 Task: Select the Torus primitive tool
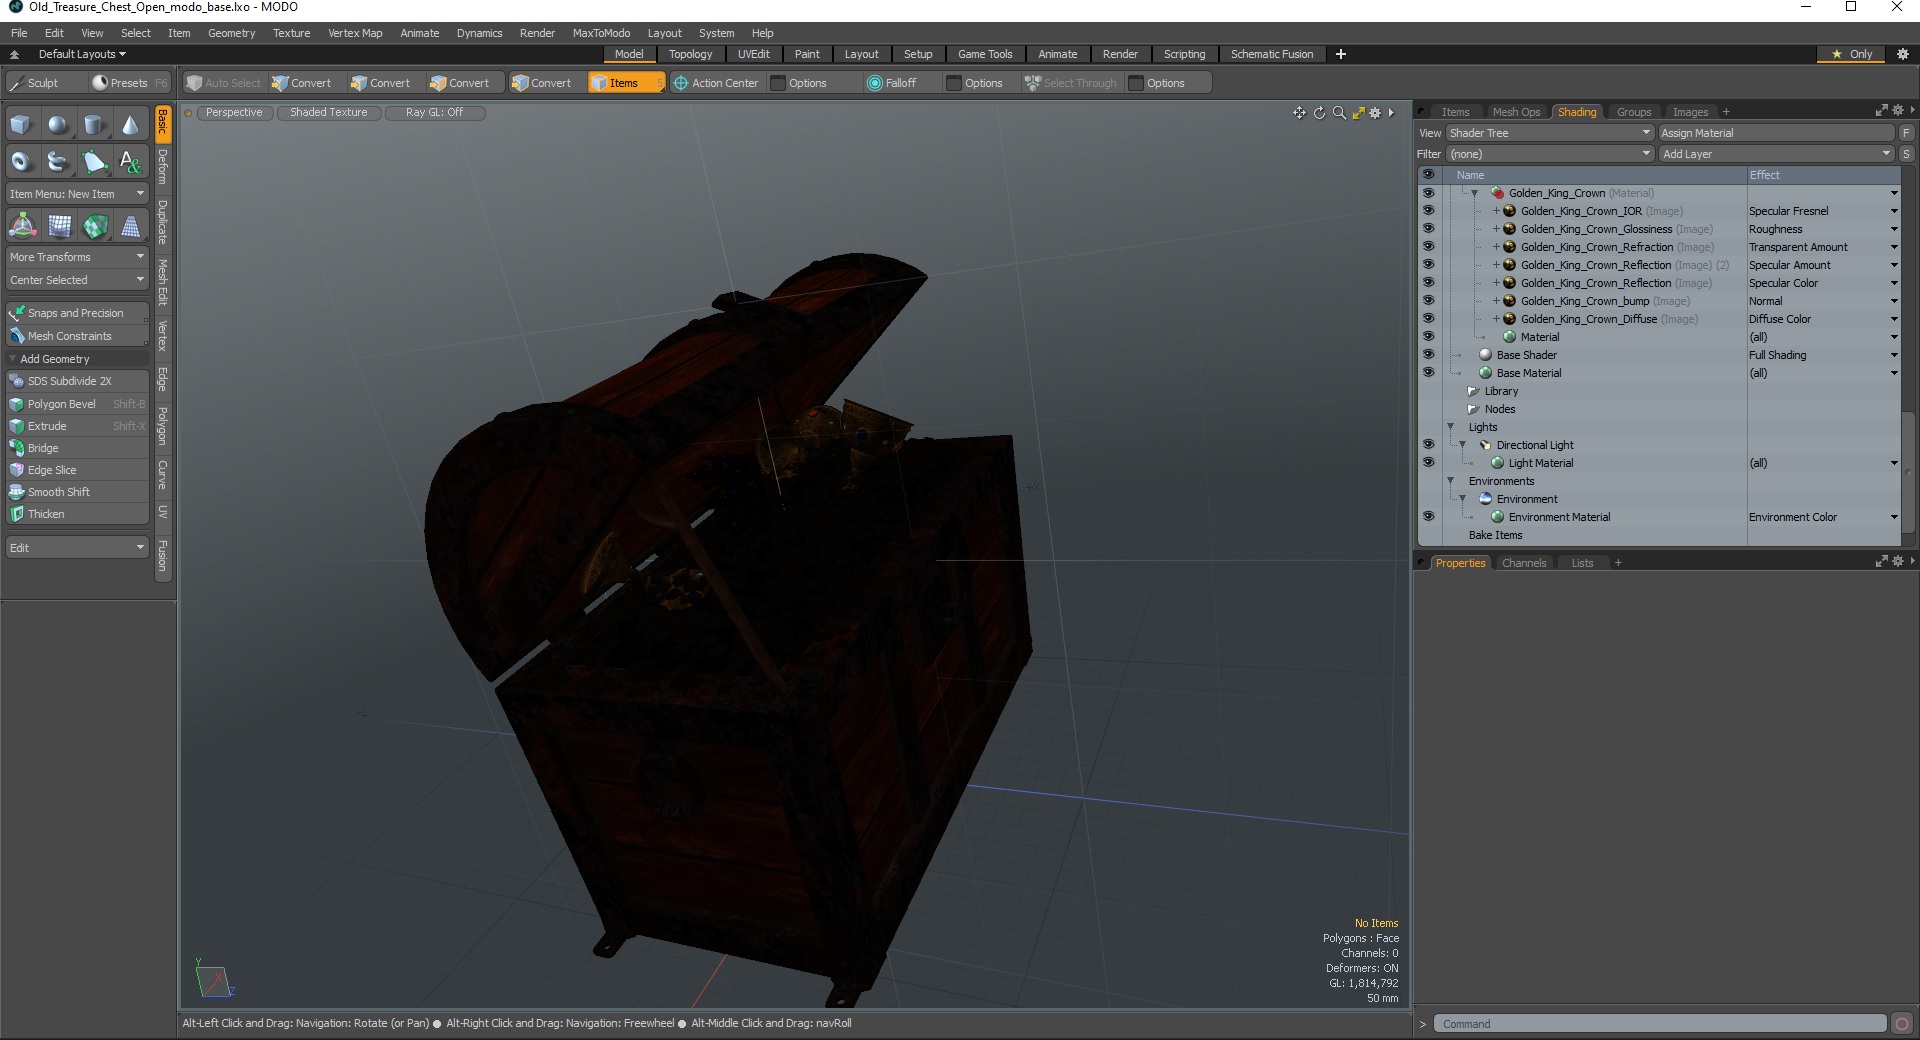21,161
